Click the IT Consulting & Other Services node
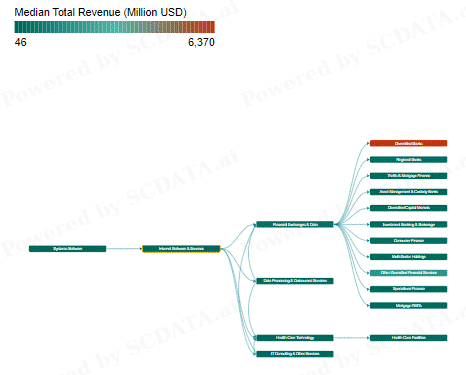 295,354
